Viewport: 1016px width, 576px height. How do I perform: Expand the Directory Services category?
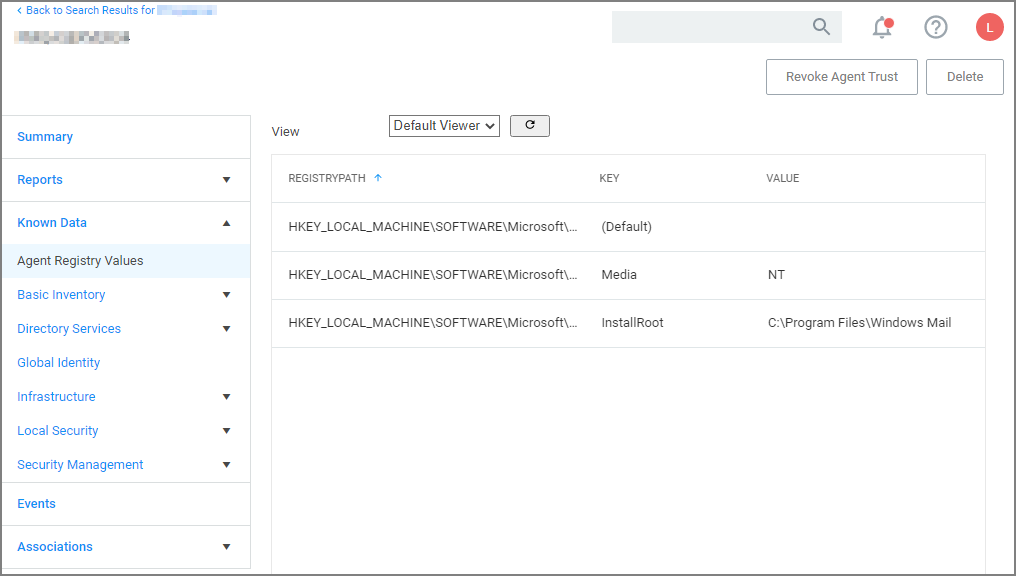(x=227, y=329)
